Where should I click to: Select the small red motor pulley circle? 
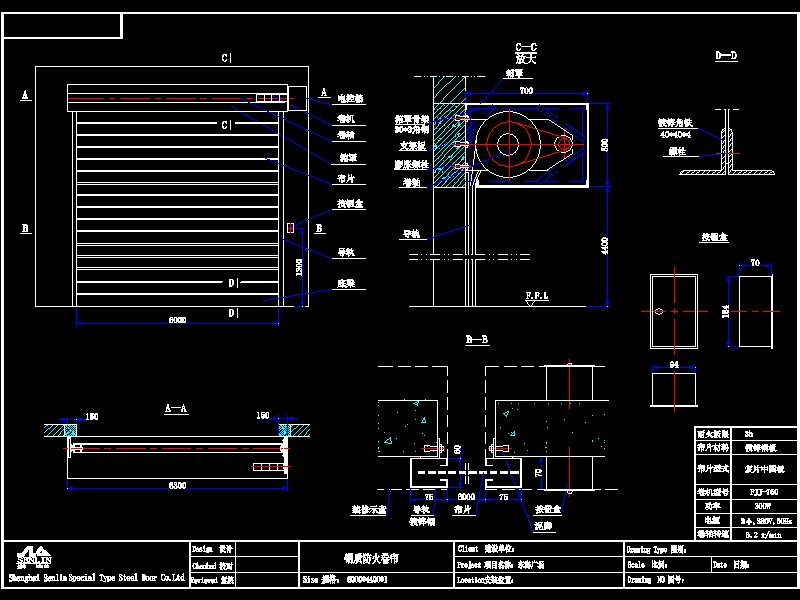tap(564, 144)
